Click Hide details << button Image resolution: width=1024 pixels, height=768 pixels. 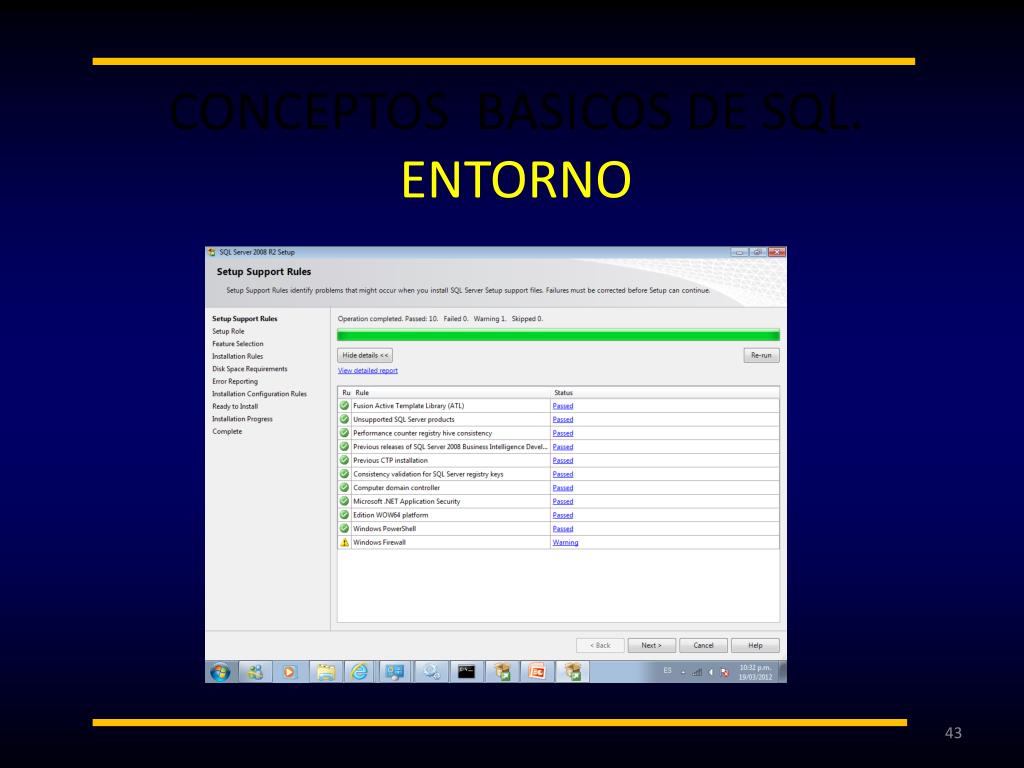pos(365,355)
